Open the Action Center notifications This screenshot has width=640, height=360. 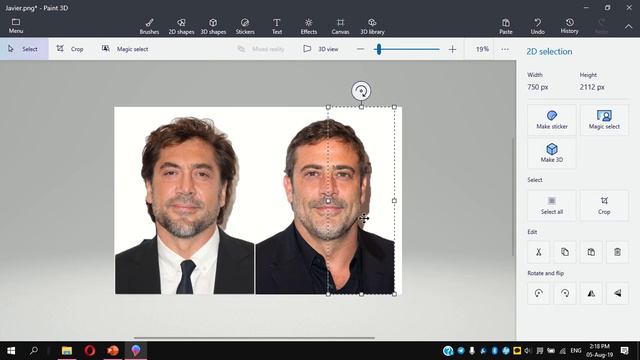point(624,351)
